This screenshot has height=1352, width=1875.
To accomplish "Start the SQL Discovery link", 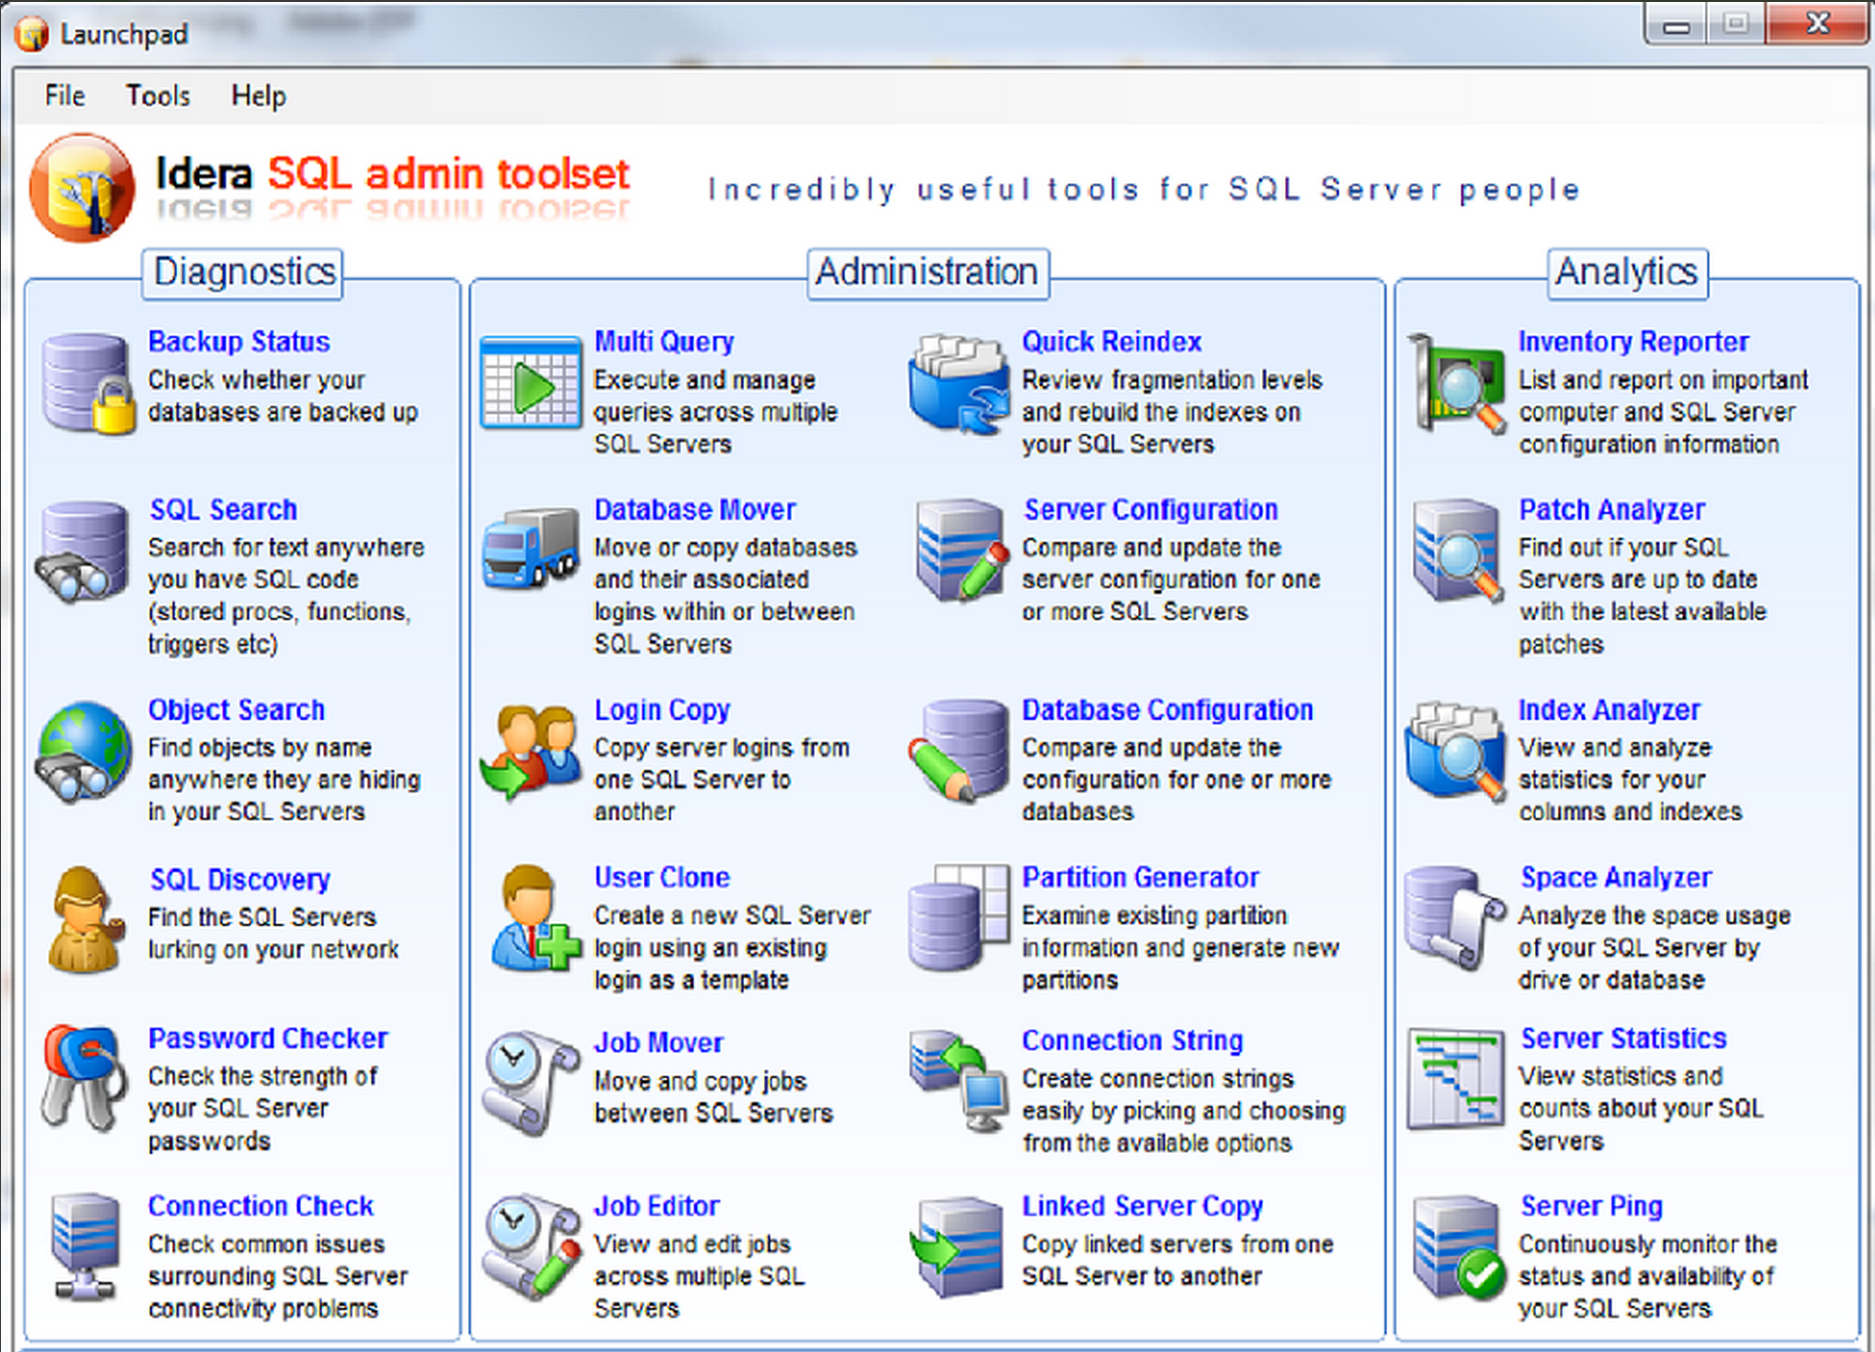I will [x=240, y=880].
